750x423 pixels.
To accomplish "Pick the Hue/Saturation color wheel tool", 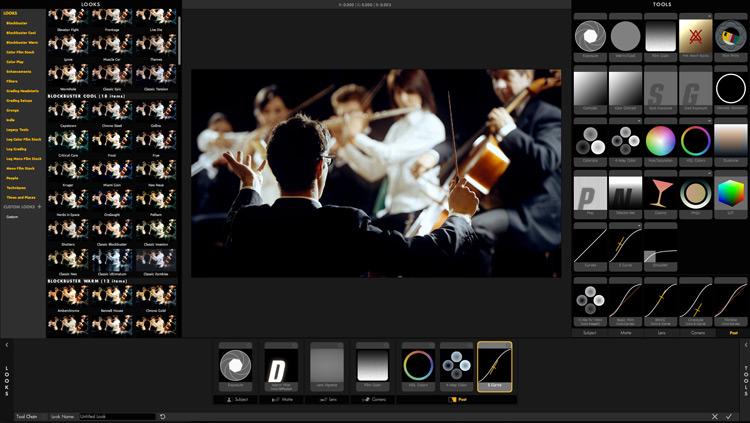I will (661, 142).
